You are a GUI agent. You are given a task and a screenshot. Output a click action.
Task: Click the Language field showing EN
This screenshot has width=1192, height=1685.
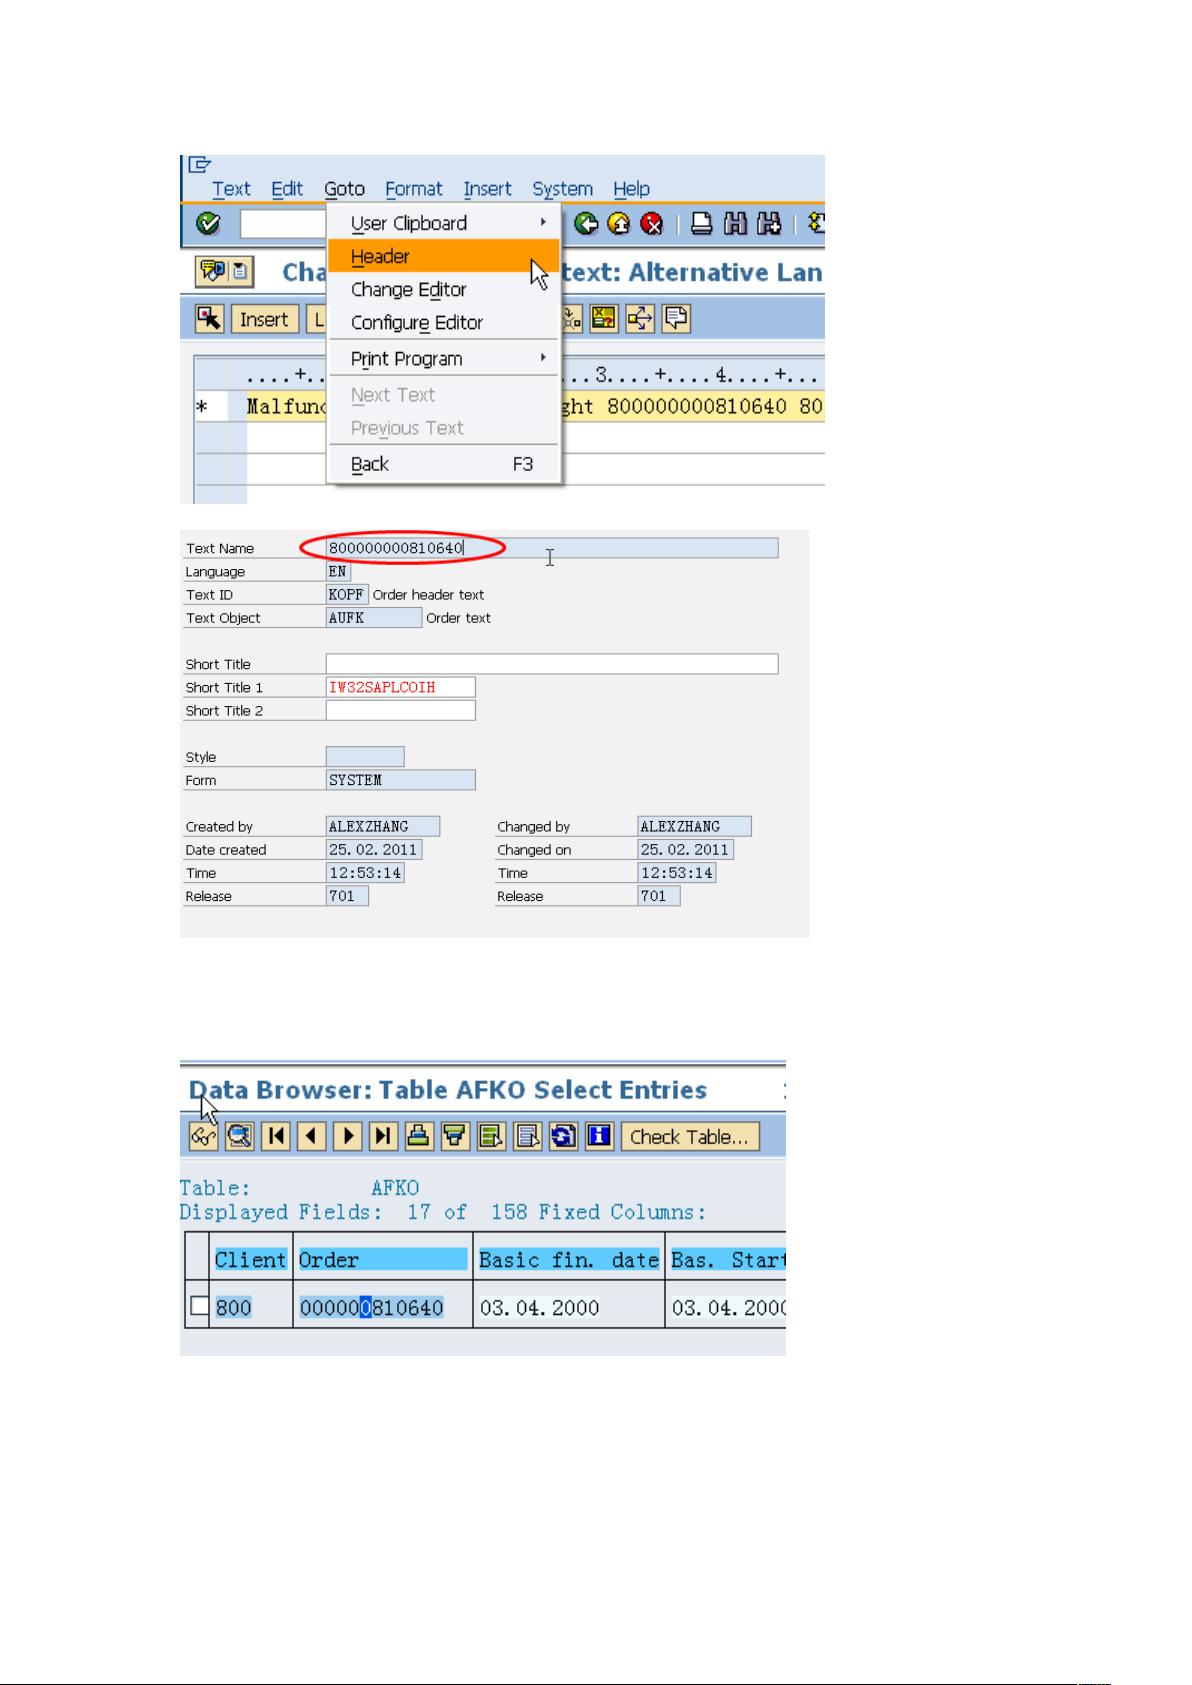(x=338, y=572)
